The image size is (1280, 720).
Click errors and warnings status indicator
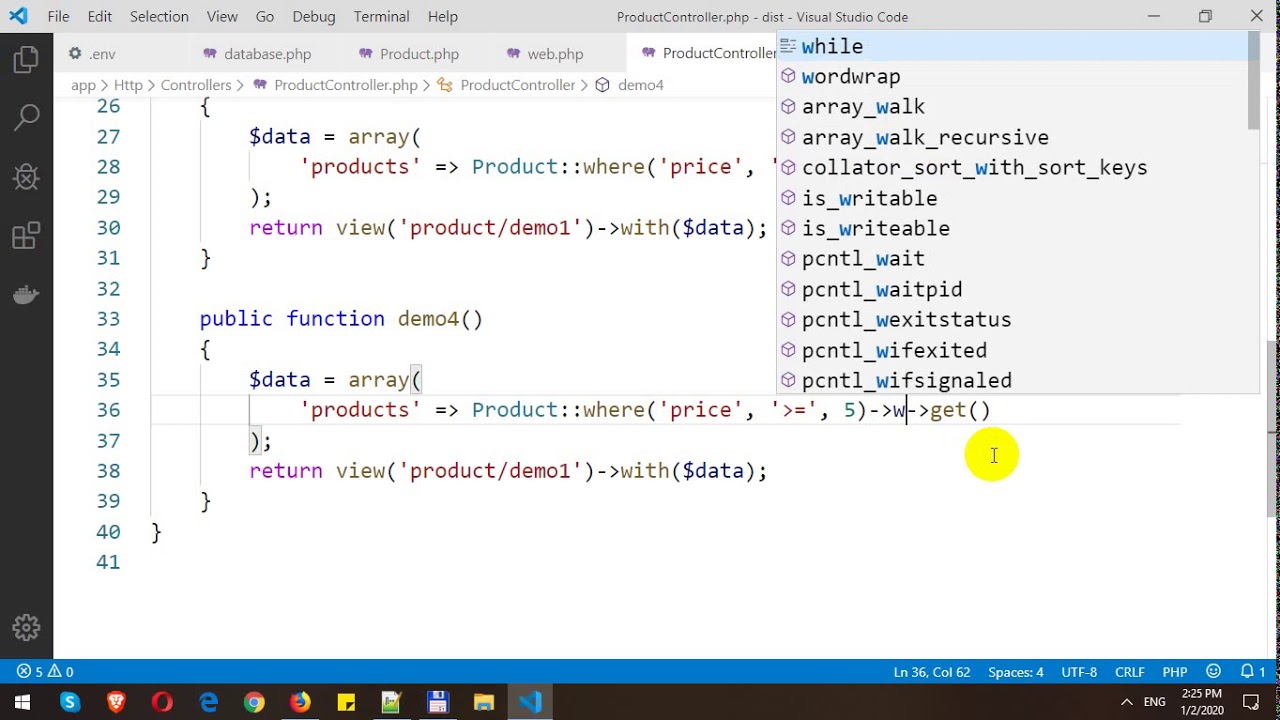pos(45,672)
